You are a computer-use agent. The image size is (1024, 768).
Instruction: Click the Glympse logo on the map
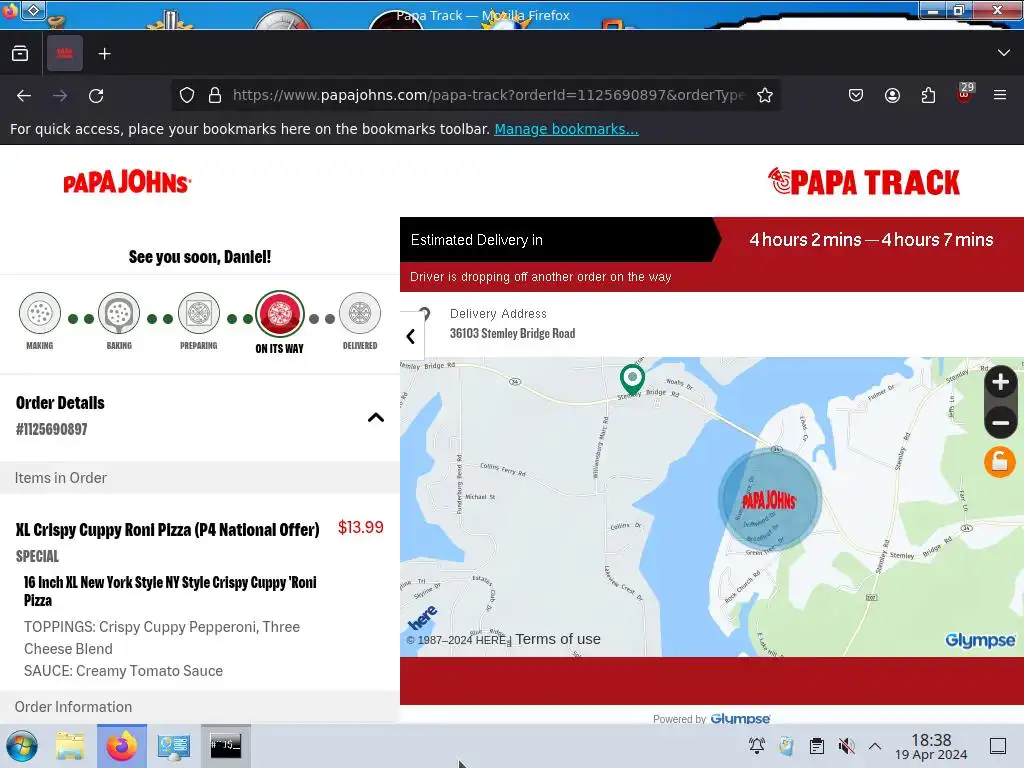tap(980, 641)
